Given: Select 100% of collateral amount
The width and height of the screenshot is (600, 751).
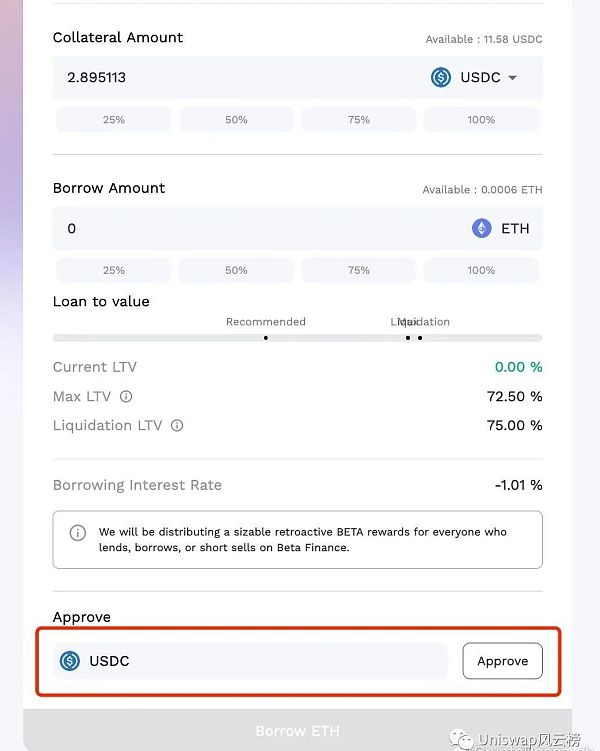Looking at the screenshot, I should pos(481,120).
